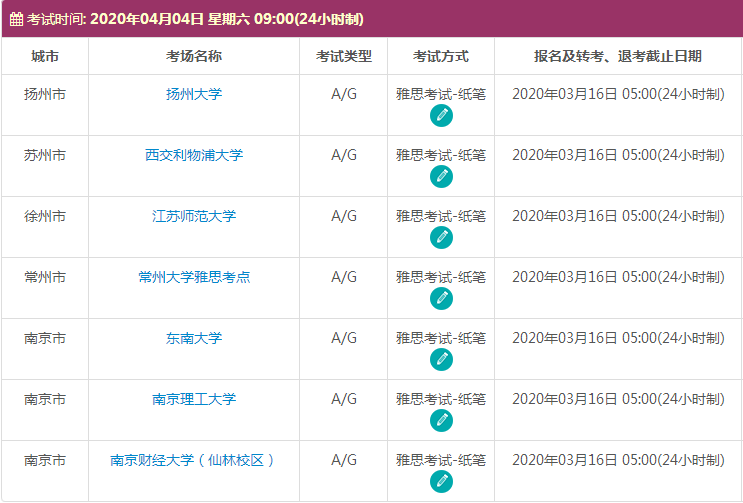The image size is (743, 503).
Task: Click the pencil icon in the 南京财经大学 row
Action: coord(441,482)
